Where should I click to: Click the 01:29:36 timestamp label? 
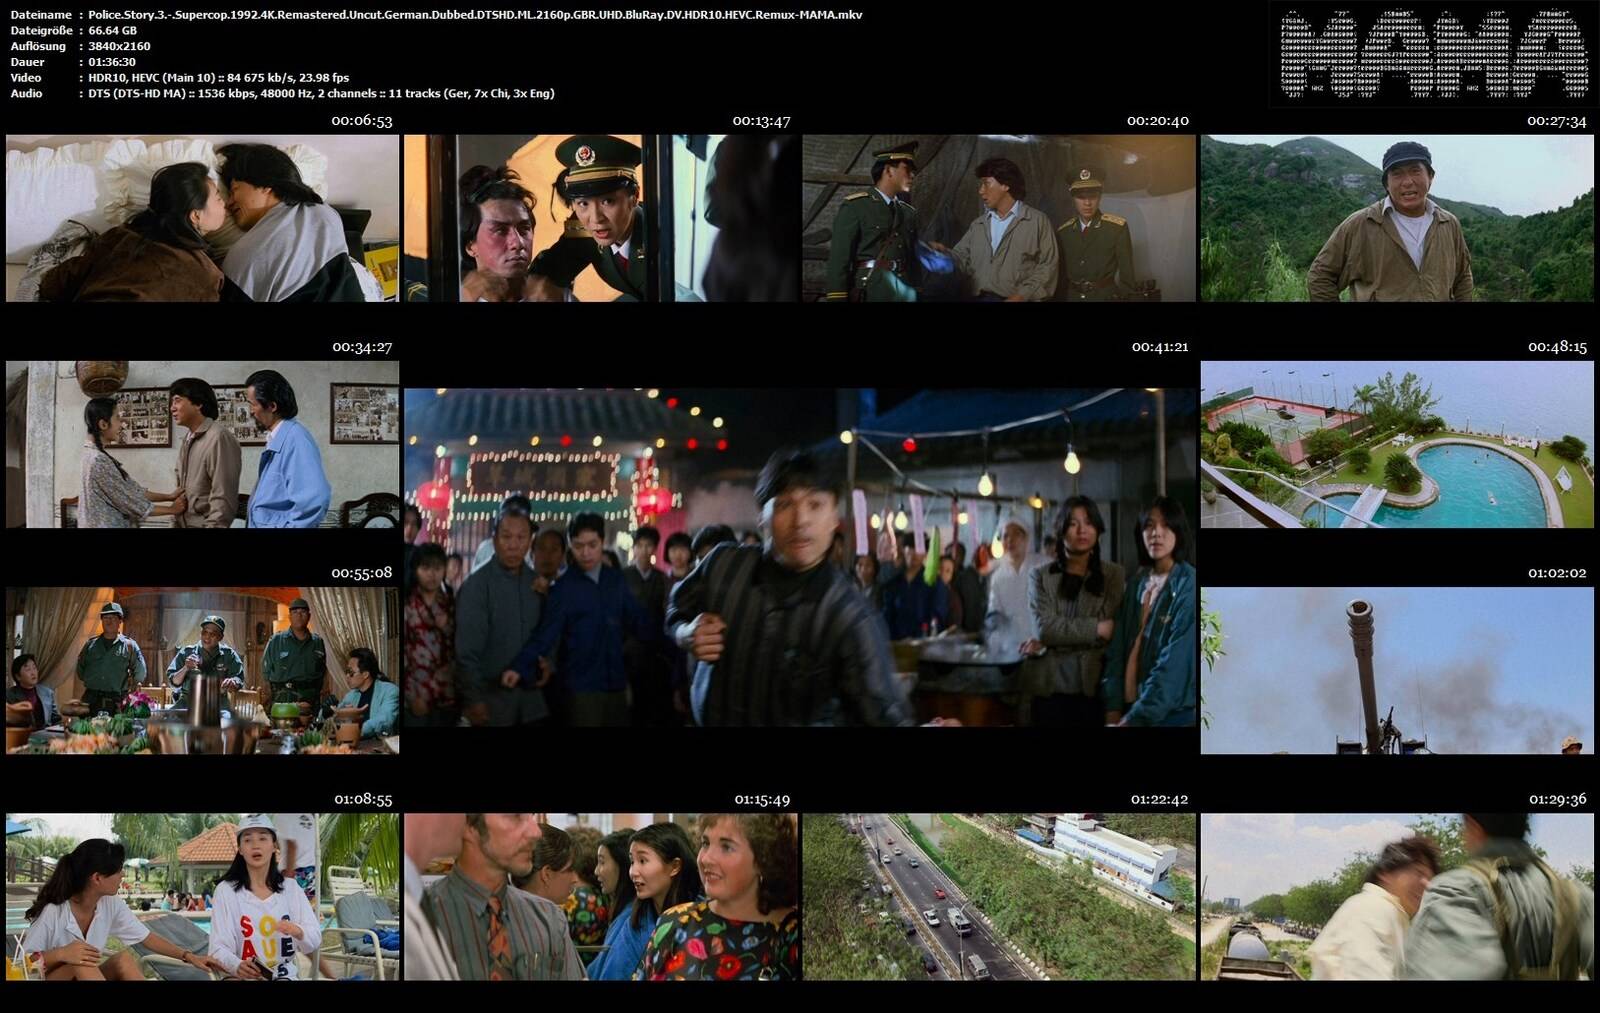(1558, 800)
